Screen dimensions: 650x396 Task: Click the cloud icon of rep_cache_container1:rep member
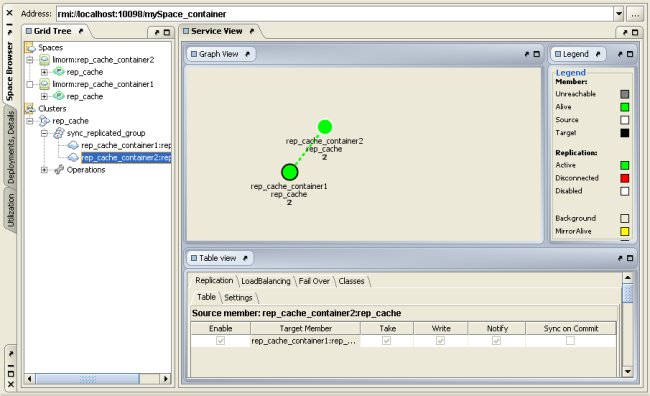click(x=73, y=145)
